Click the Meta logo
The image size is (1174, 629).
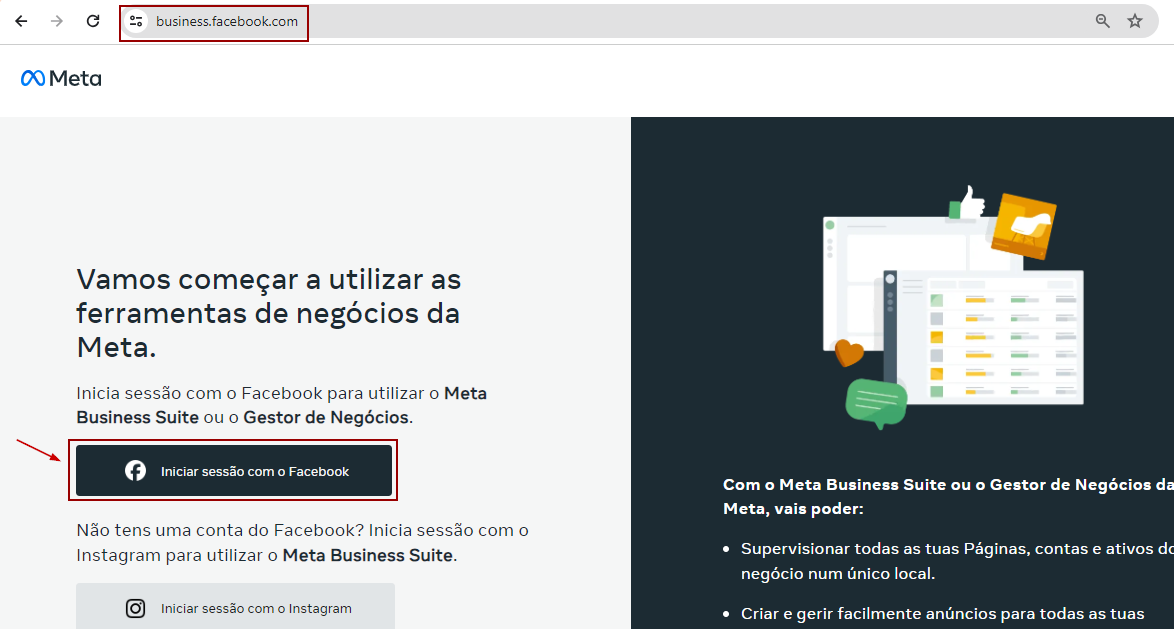61,79
